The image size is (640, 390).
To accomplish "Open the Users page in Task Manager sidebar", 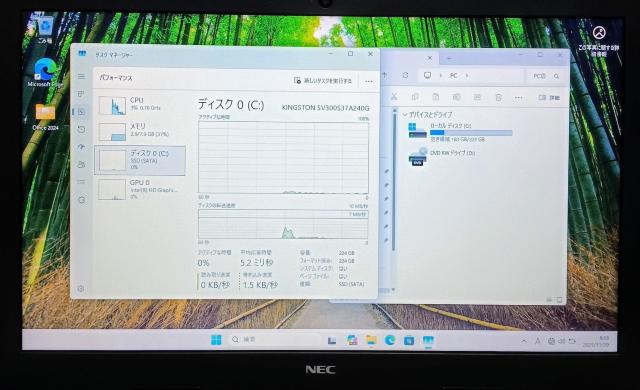I will point(82,164).
